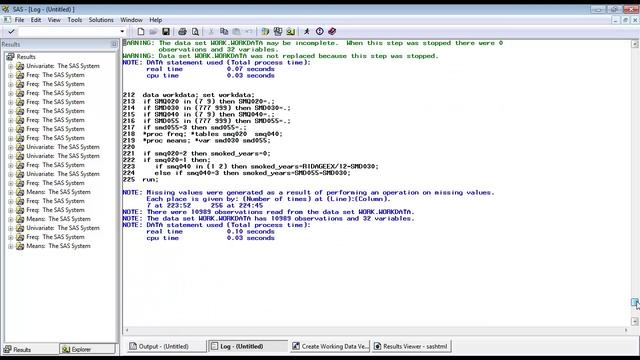Switch to the Explorer tab at pane bottom
Screen dimensions: 640x360
tap(87, 349)
